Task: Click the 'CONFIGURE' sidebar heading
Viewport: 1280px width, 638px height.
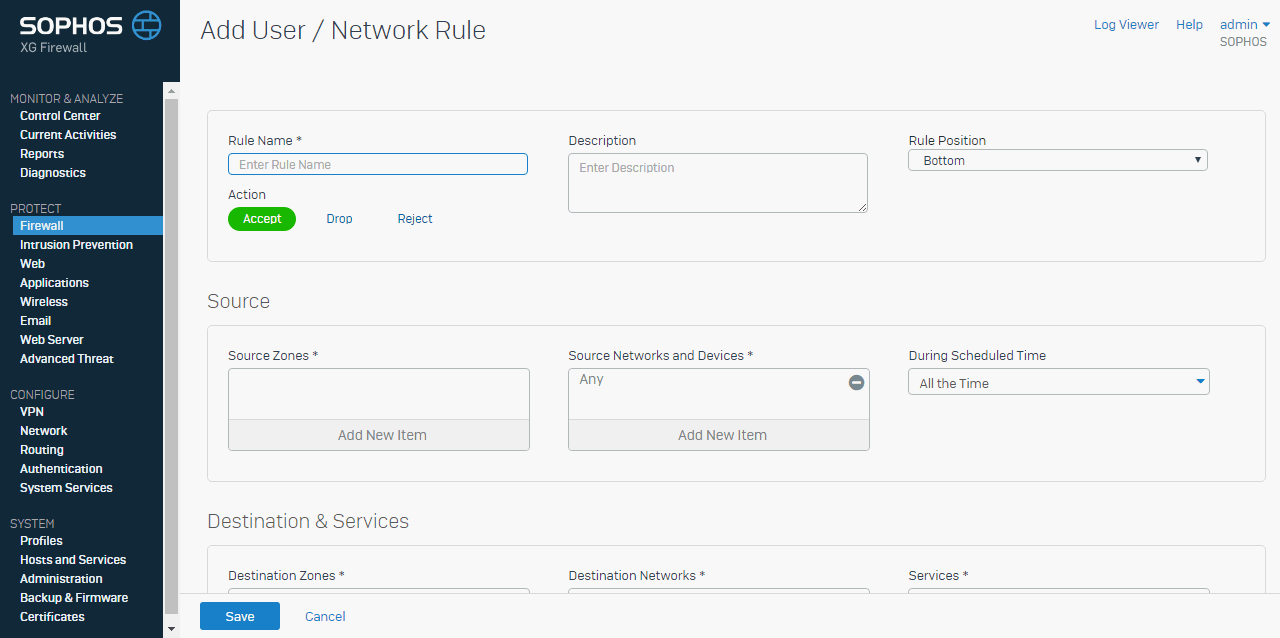Action: [42, 395]
